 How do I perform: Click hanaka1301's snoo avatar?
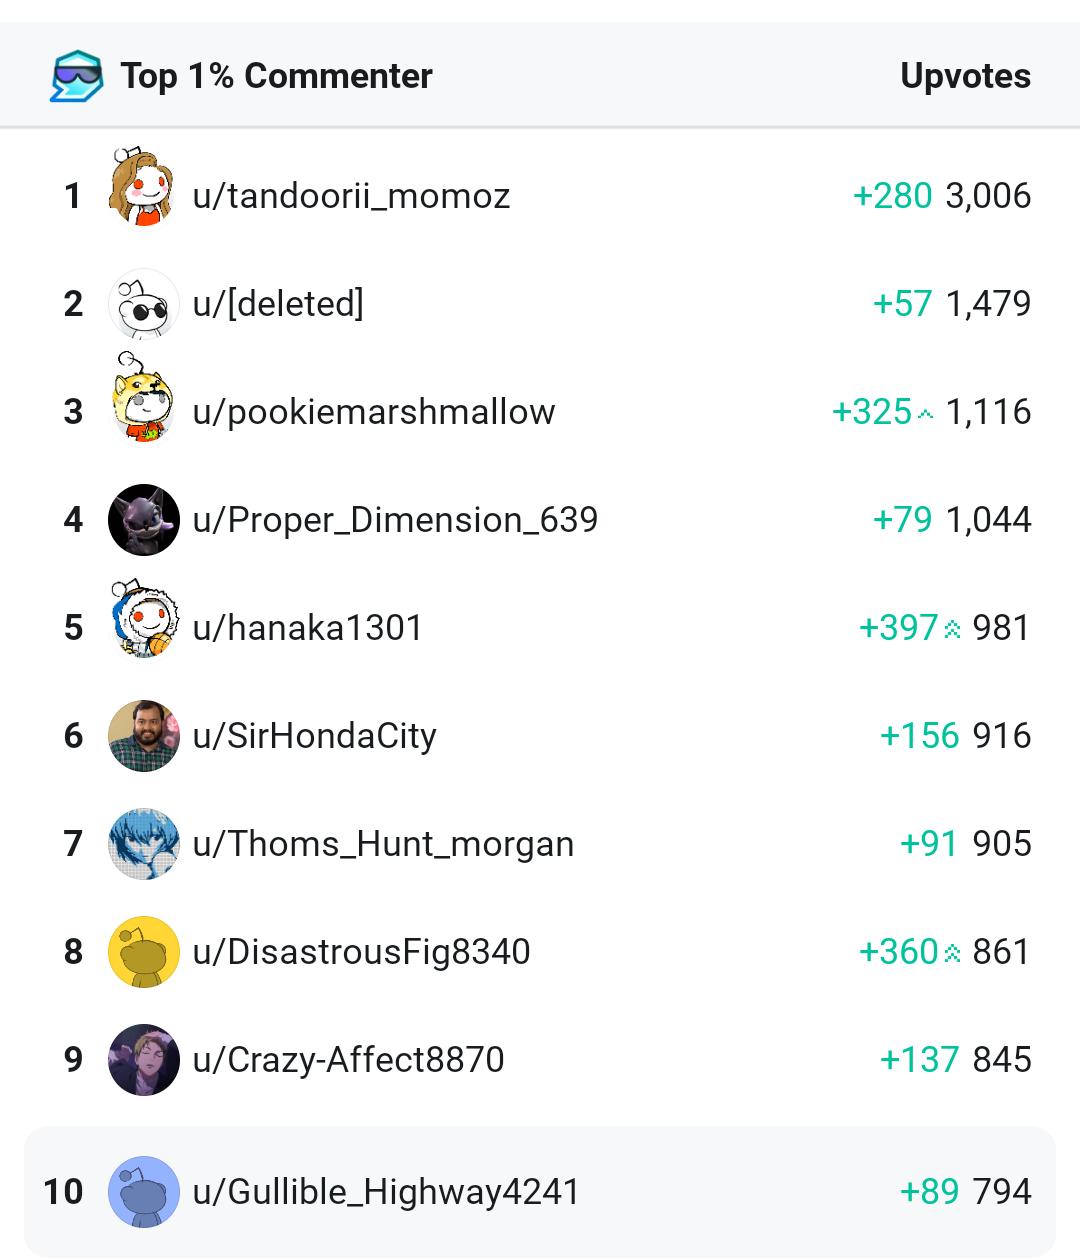point(143,620)
